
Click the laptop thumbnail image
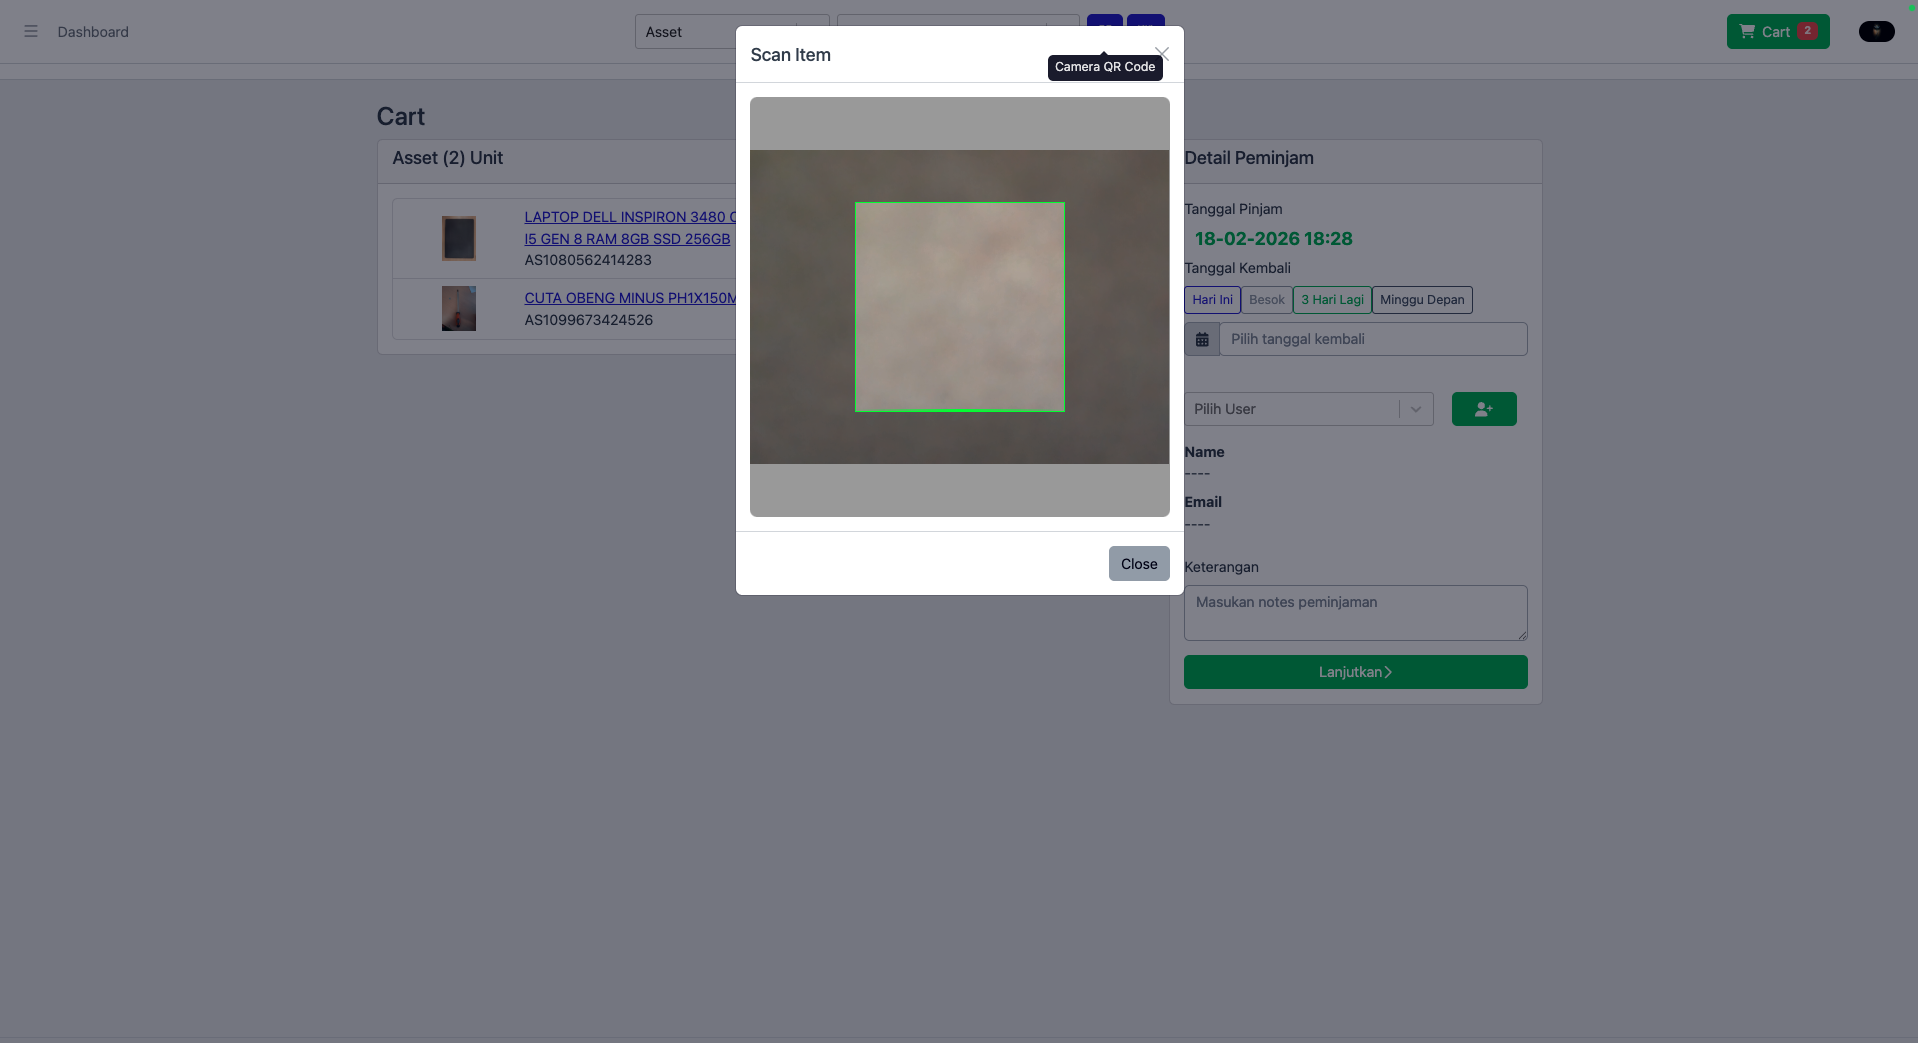click(459, 238)
